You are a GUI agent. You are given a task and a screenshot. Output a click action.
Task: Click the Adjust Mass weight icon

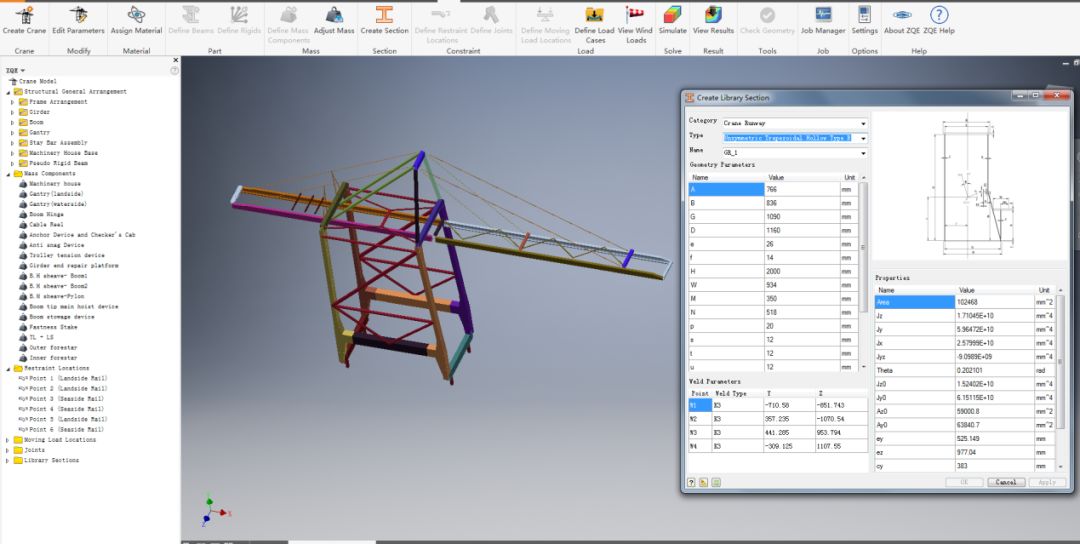click(x=334, y=15)
